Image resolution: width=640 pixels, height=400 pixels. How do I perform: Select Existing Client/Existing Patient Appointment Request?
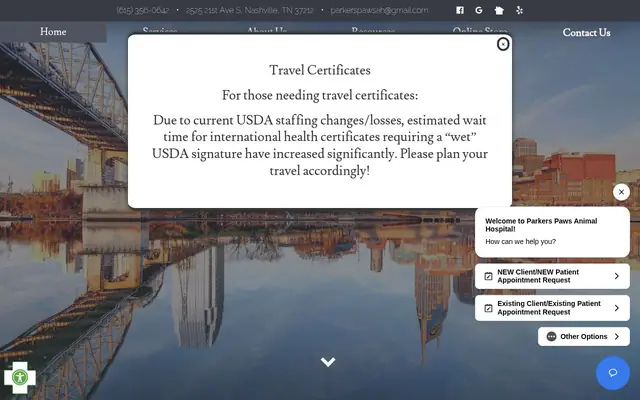coord(552,308)
